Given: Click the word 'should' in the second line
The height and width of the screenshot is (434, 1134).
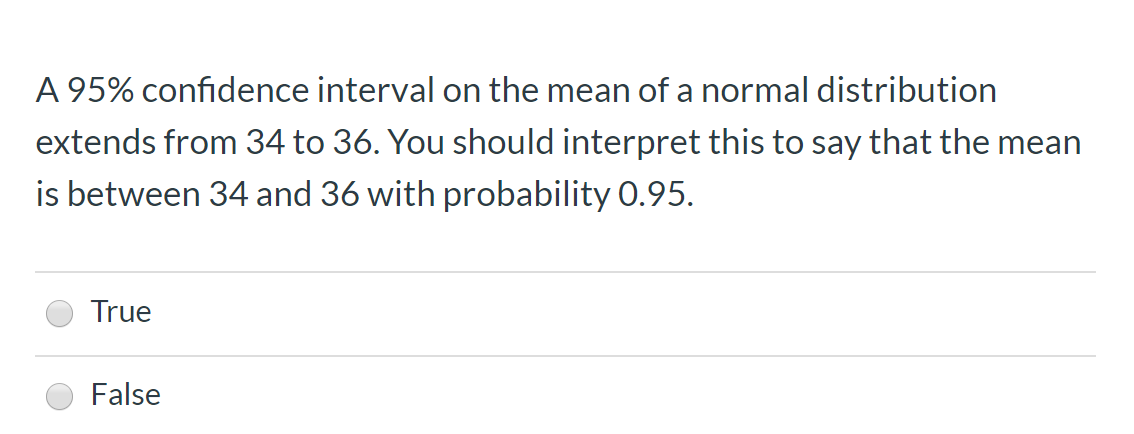Looking at the screenshot, I should coord(504,142).
